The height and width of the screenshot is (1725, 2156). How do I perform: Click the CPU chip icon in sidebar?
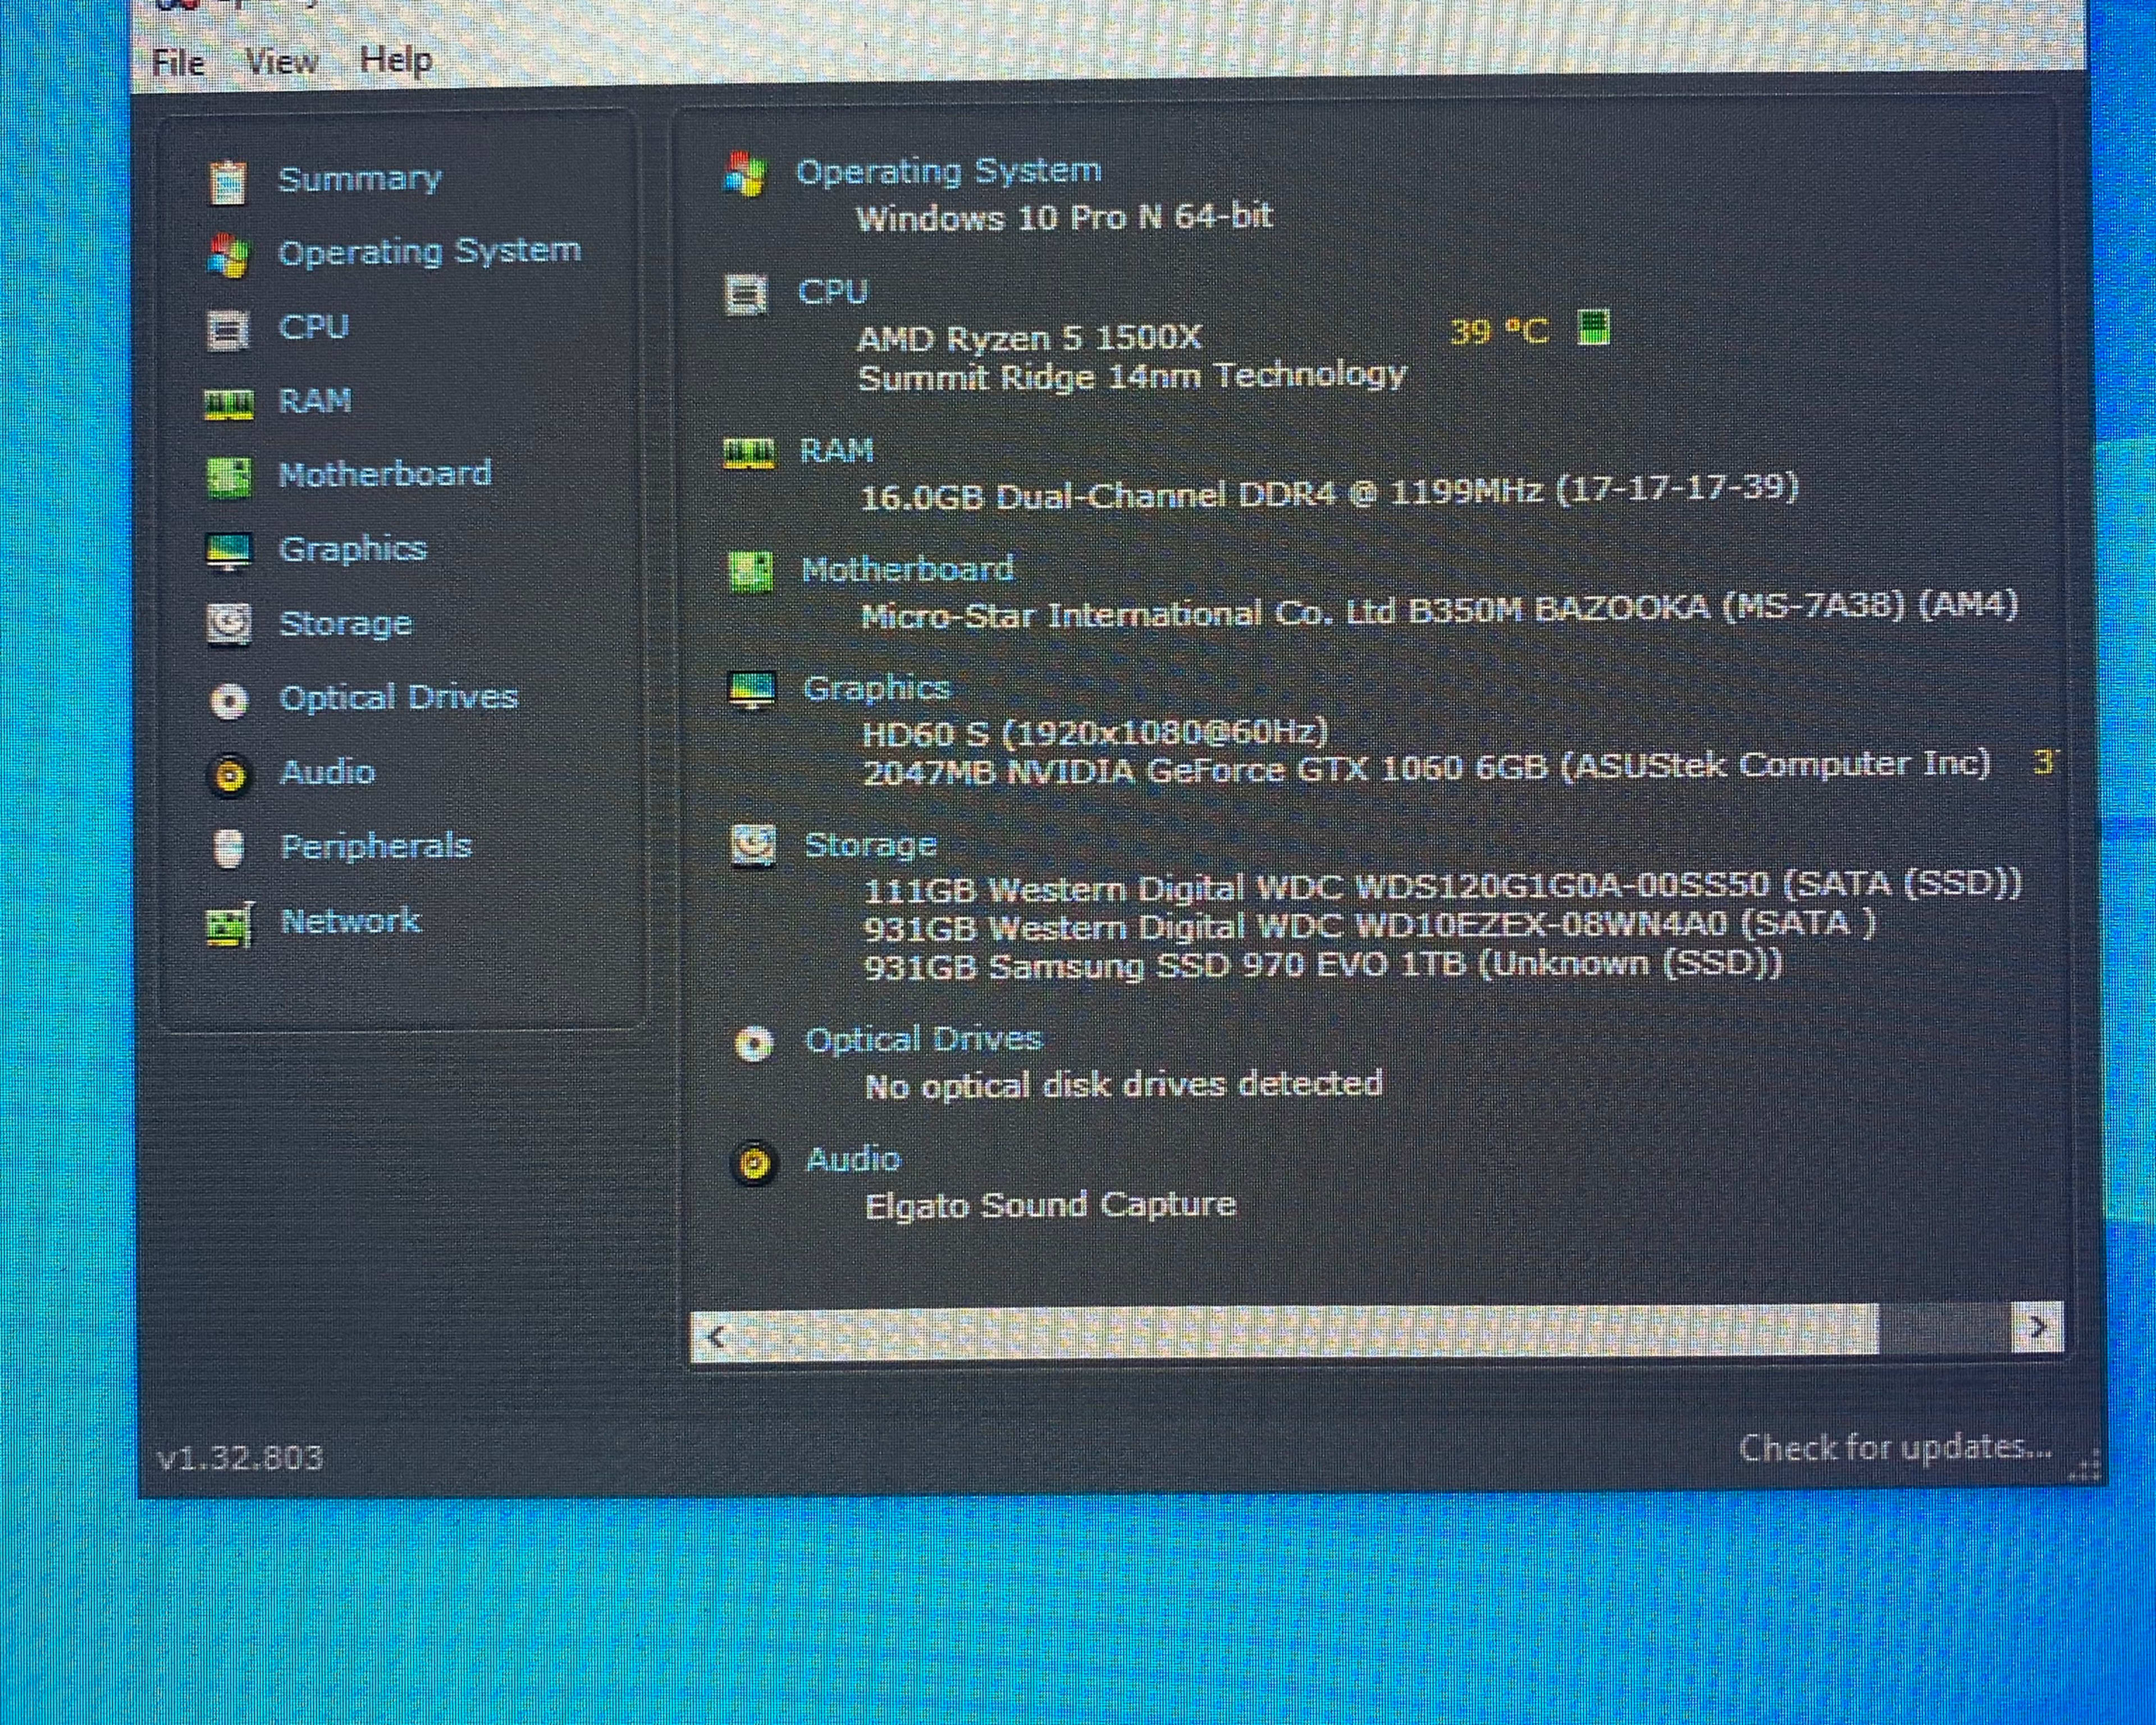tap(228, 330)
